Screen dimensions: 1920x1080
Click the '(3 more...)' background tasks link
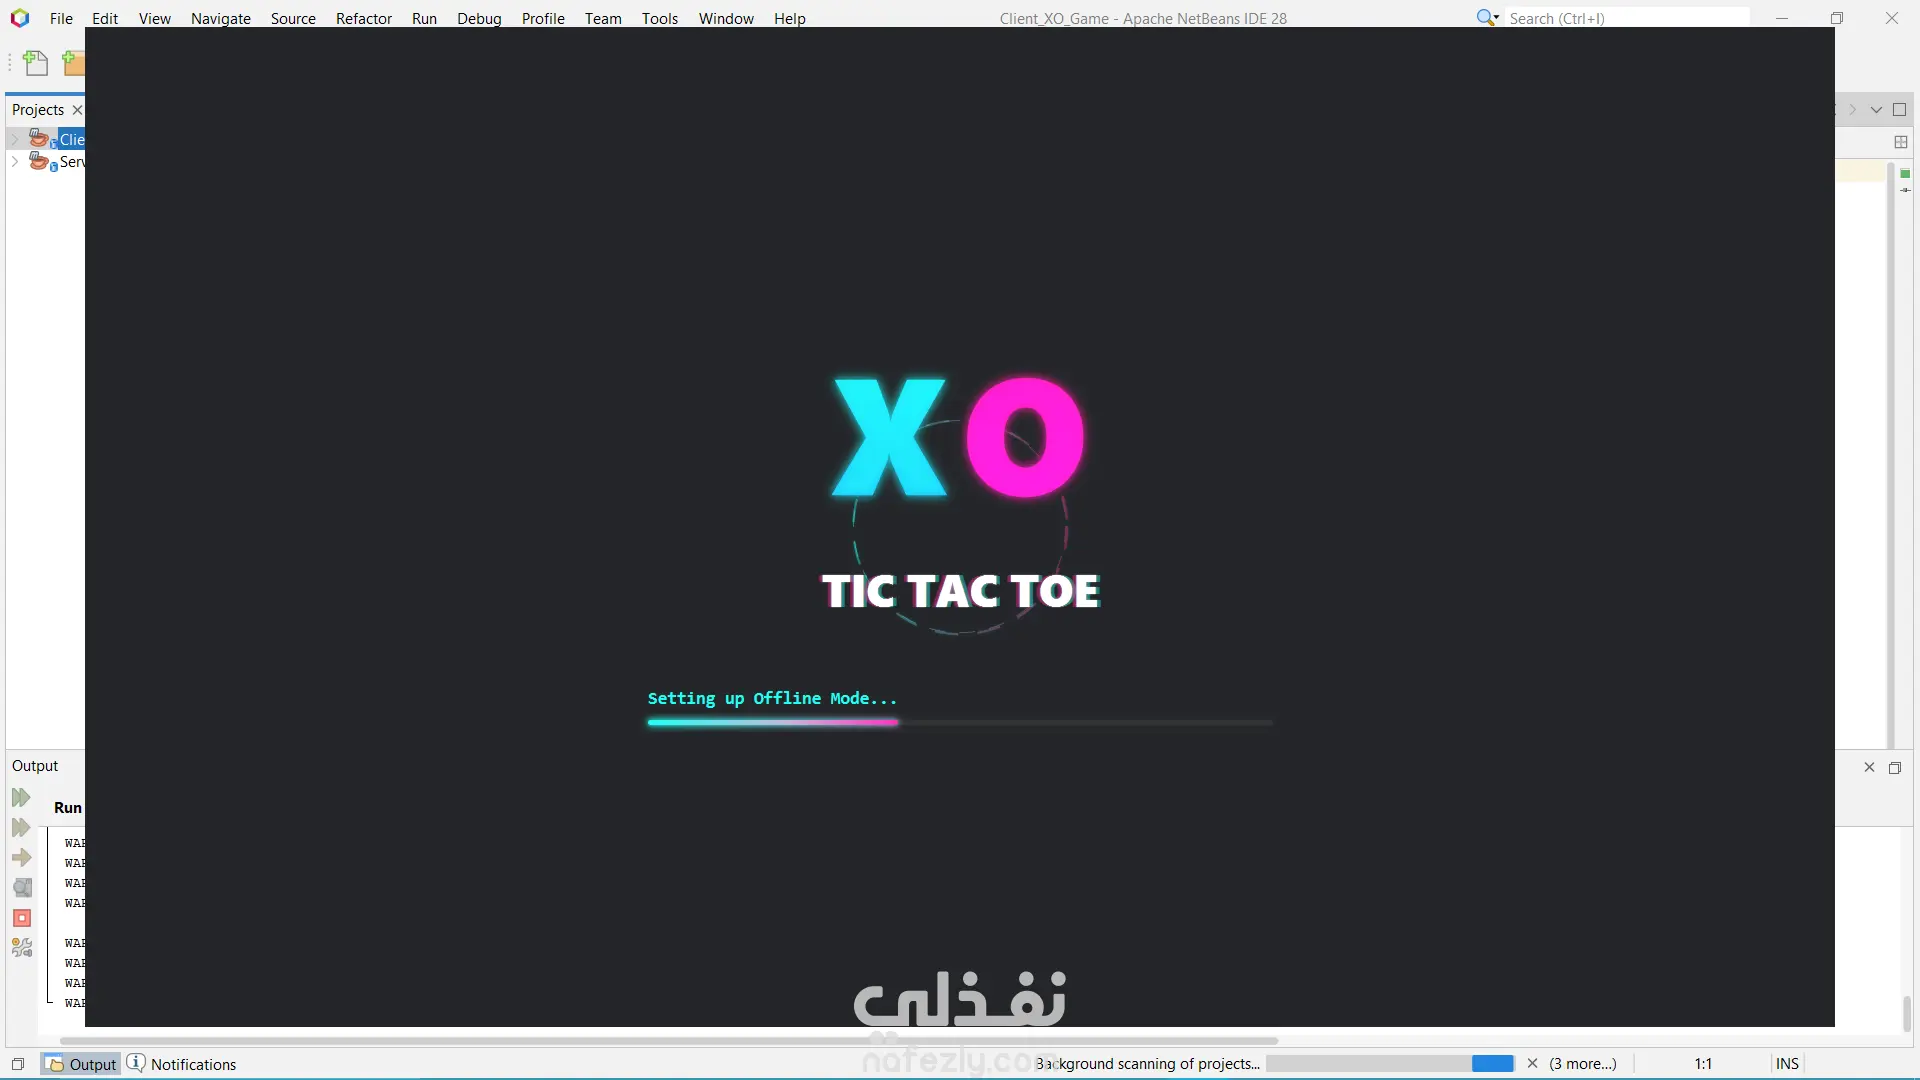1583,1063
